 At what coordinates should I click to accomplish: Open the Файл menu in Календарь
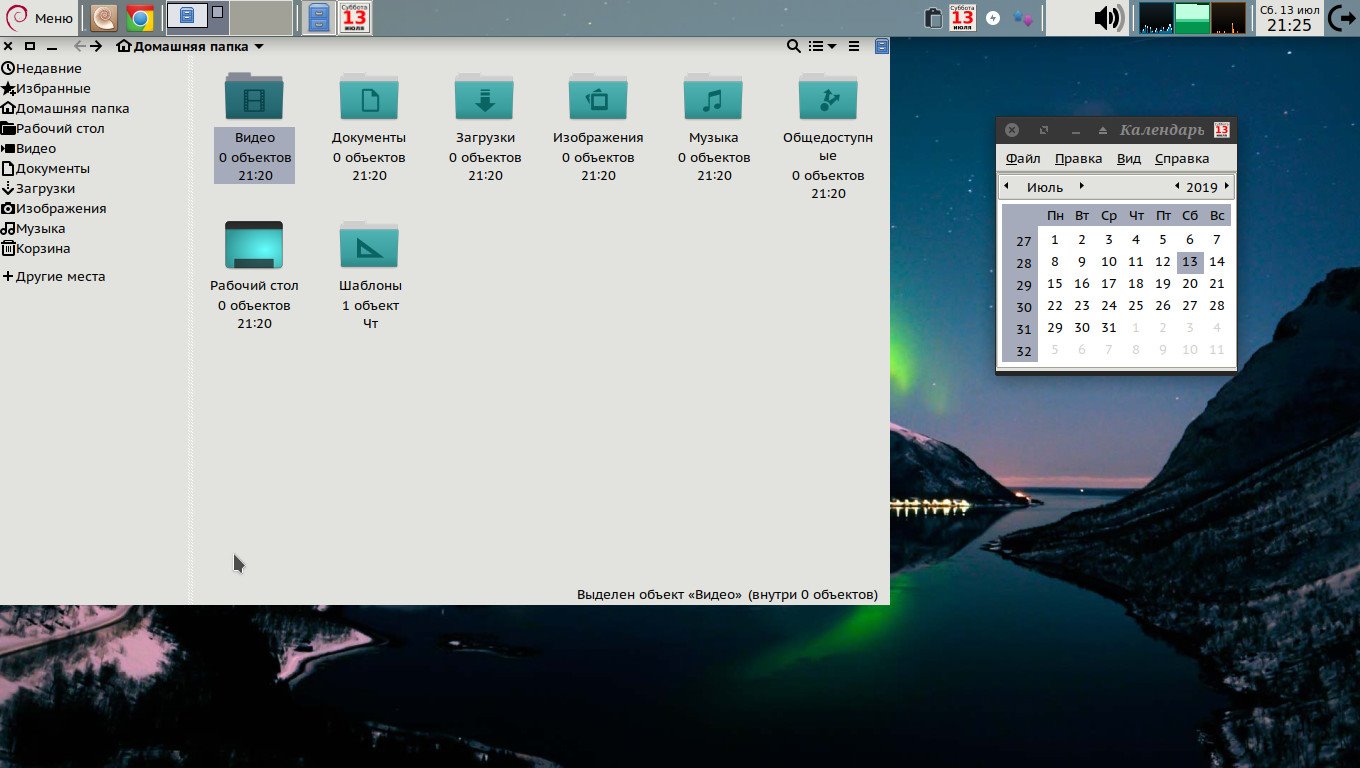click(x=1023, y=158)
